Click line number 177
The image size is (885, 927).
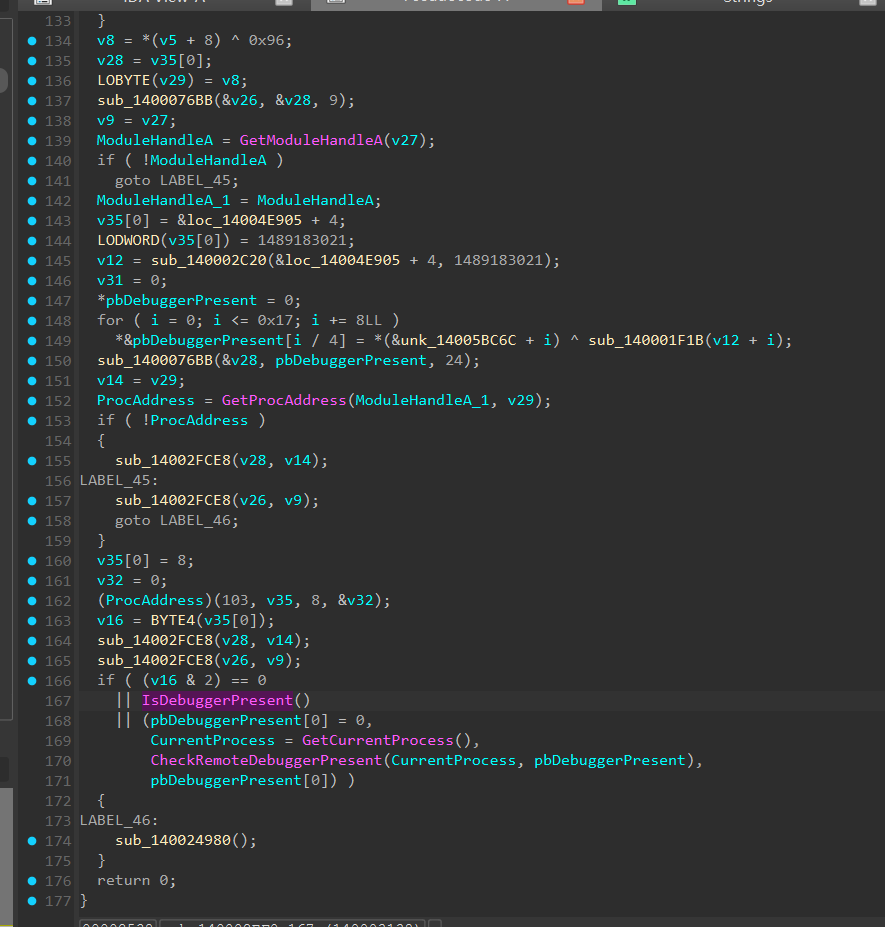pyautogui.click(x=58, y=901)
